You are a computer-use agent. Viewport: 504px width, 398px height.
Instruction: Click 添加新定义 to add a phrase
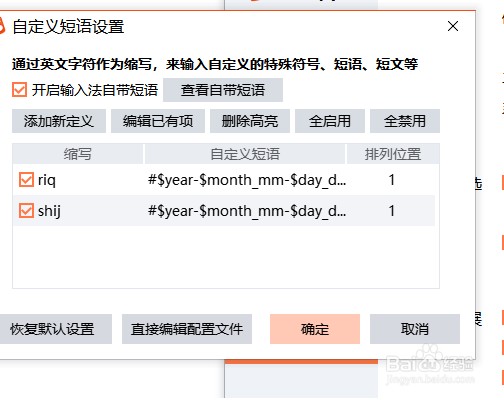(59, 121)
